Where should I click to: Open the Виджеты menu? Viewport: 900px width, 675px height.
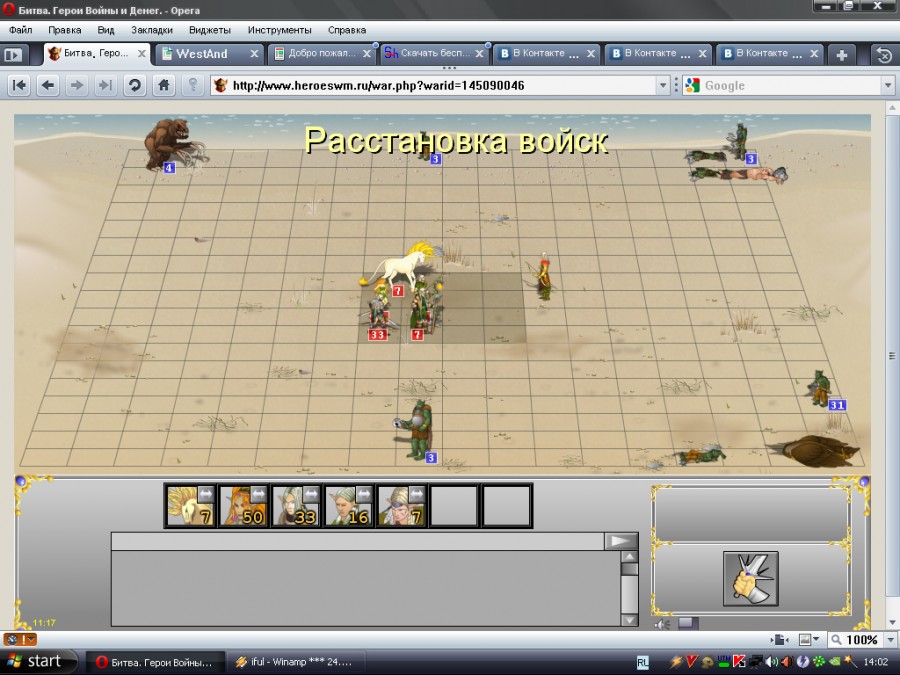210,30
